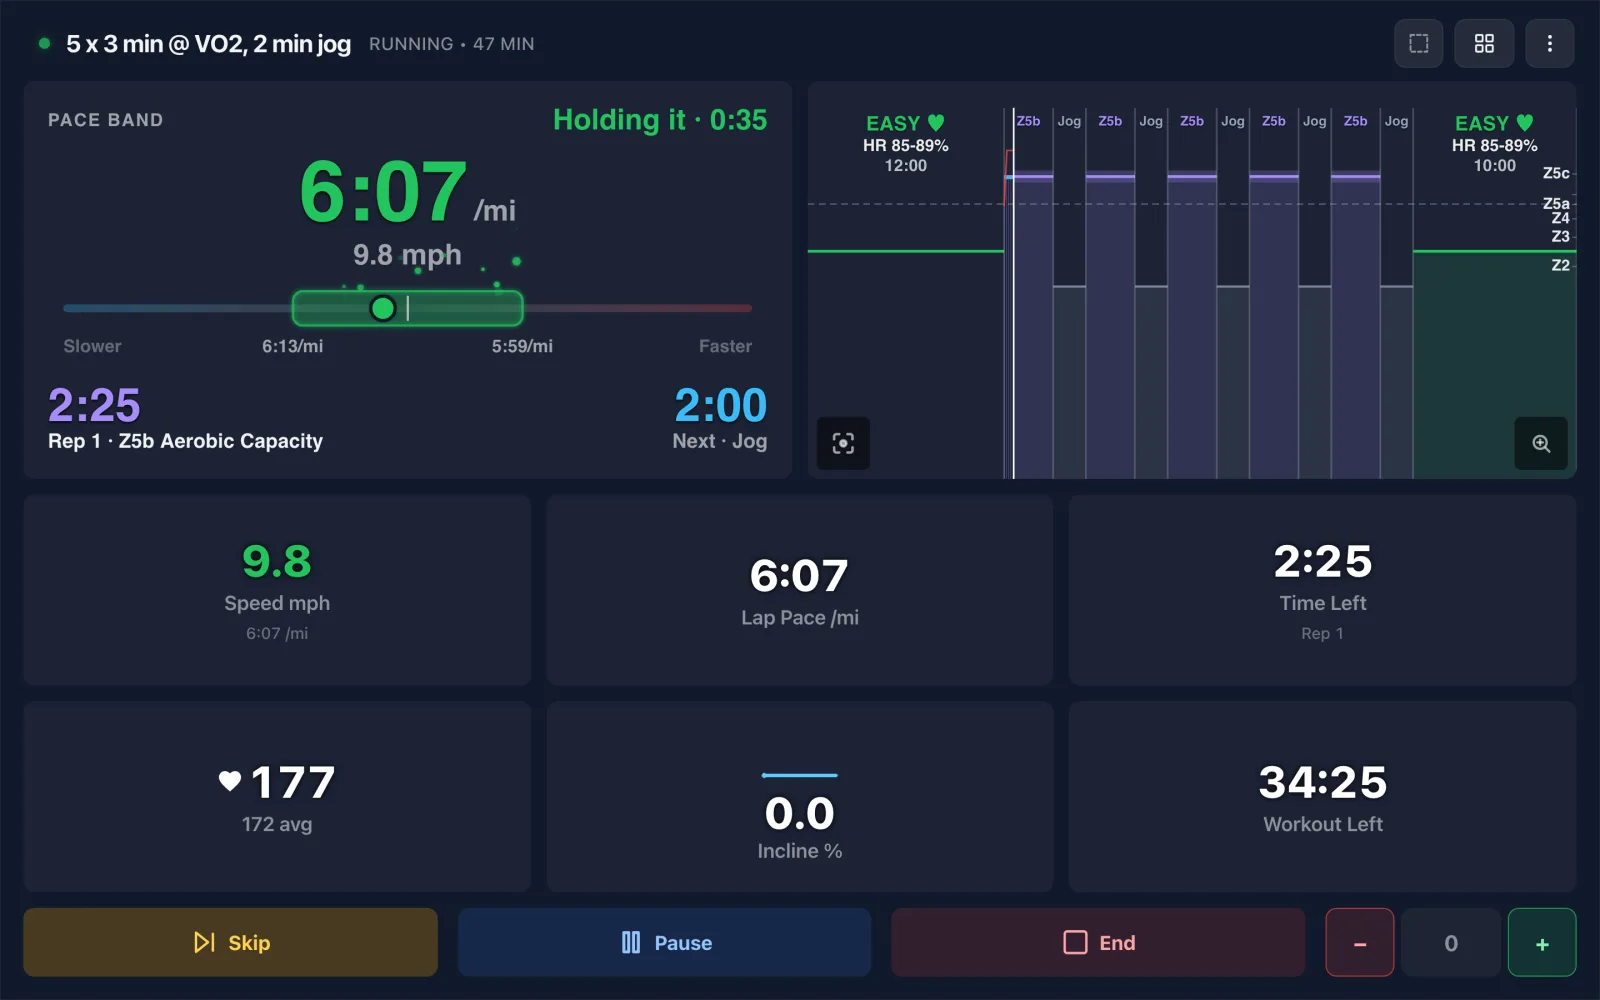Click the incline level indicator bar
This screenshot has width=1600, height=1000.
point(799,775)
